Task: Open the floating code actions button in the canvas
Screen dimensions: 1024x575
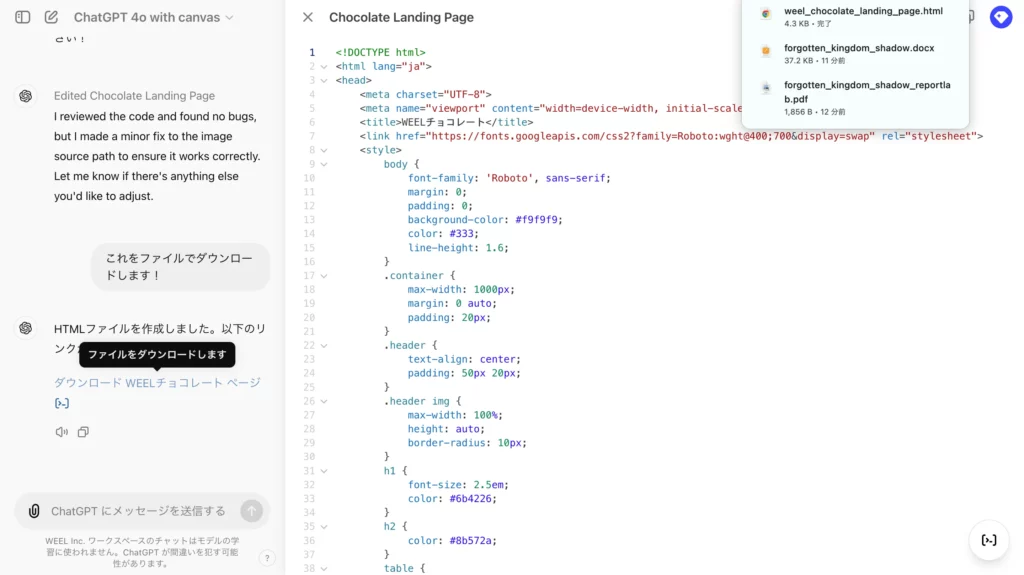Action: pos(988,540)
